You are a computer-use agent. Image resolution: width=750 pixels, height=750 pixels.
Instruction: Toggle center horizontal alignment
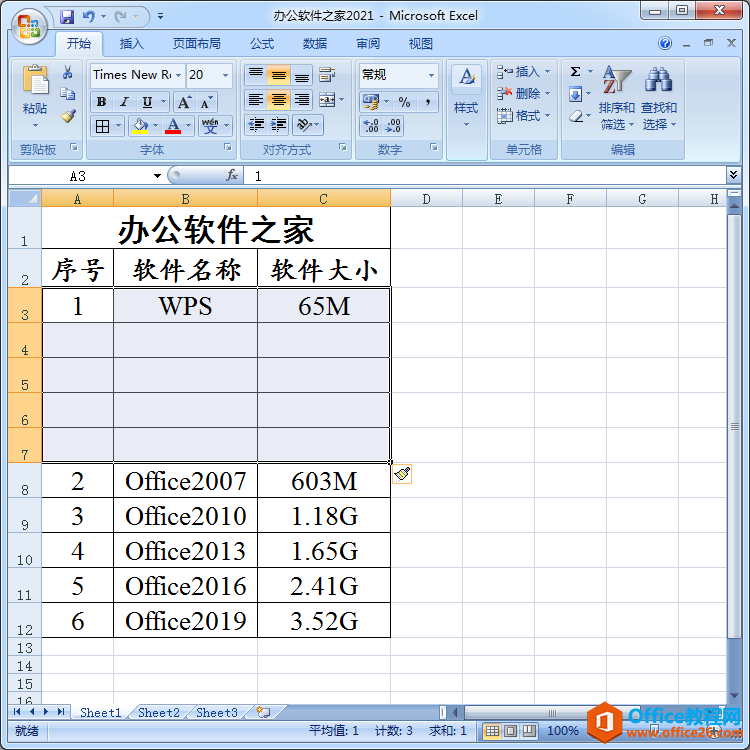pos(278,100)
